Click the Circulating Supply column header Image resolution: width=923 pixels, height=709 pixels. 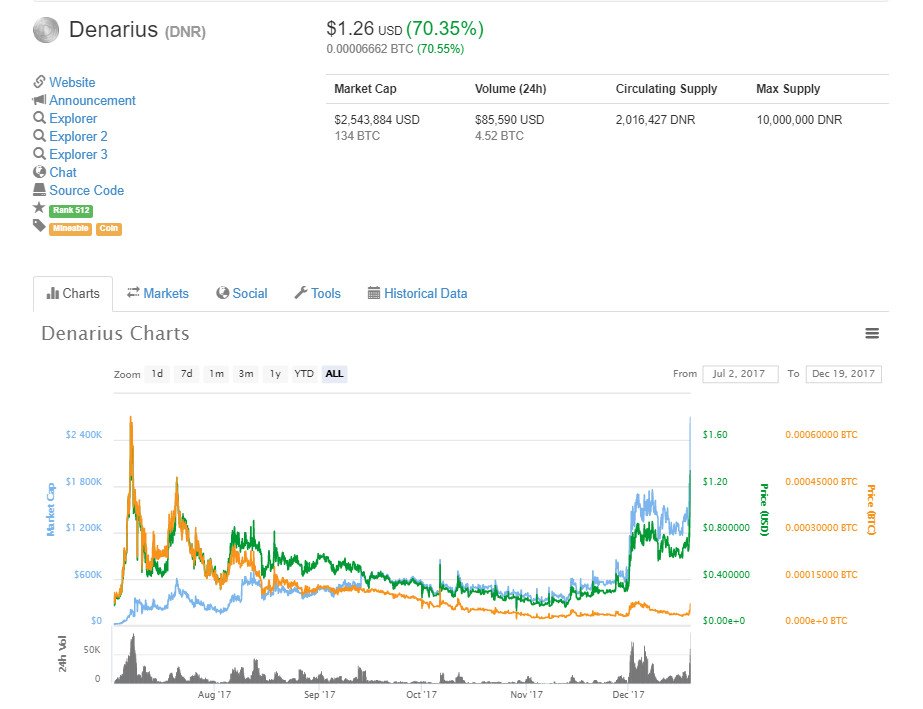pyautogui.click(x=666, y=89)
